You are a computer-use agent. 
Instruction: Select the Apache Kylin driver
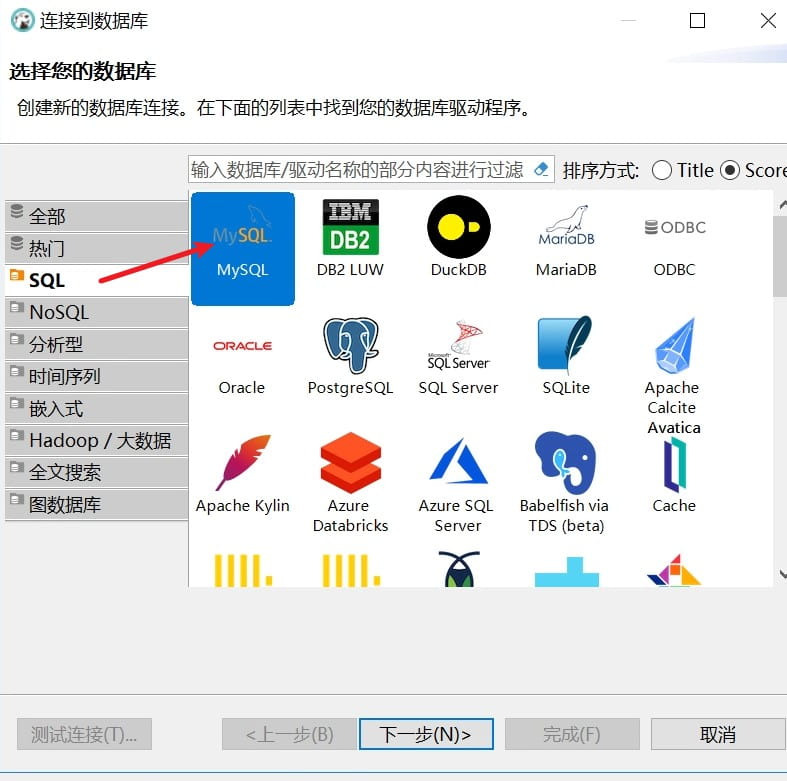[x=242, y=474]
